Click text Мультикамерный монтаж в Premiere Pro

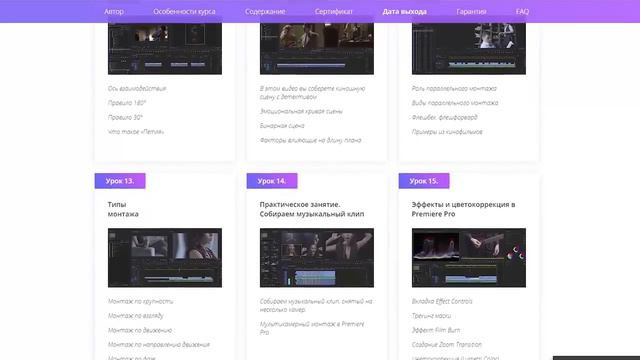[x=312, y=328]
